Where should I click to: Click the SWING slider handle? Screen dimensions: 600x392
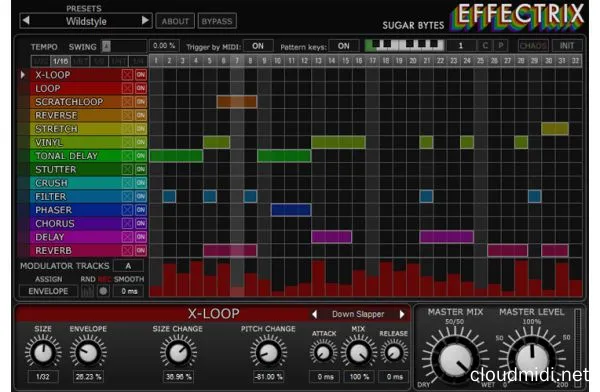point(106,46)
